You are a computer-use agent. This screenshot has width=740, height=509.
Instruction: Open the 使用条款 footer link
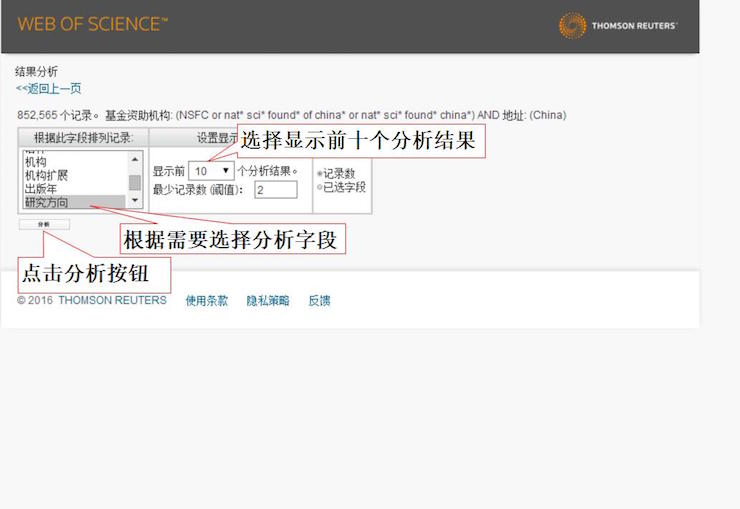[x=206, y=300]
